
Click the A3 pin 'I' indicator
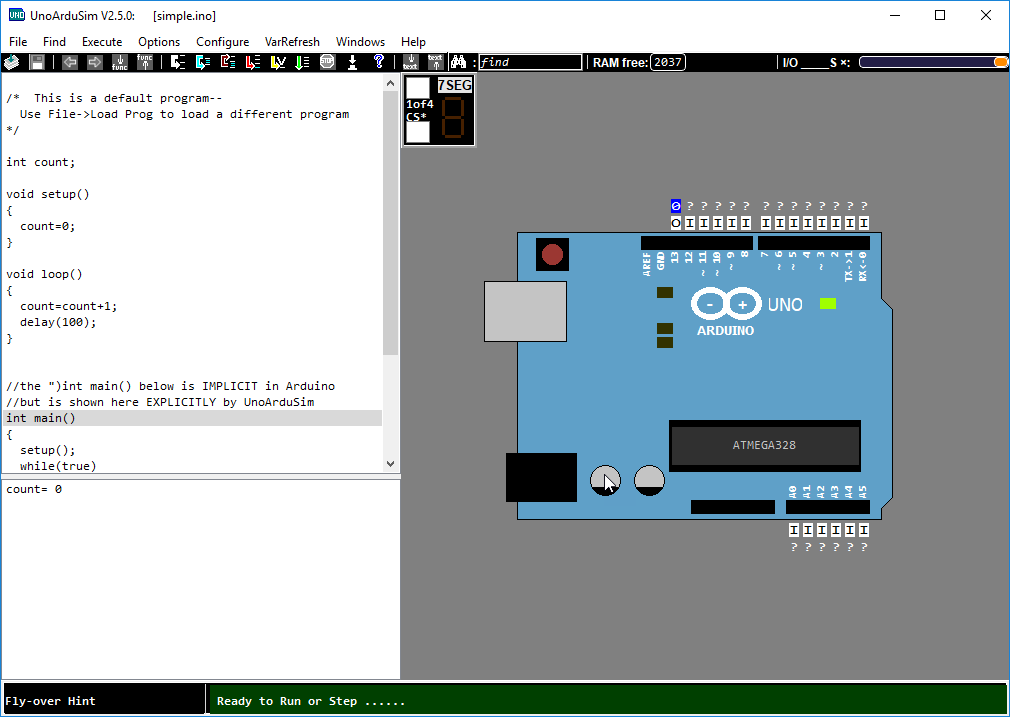click(835, 530)
